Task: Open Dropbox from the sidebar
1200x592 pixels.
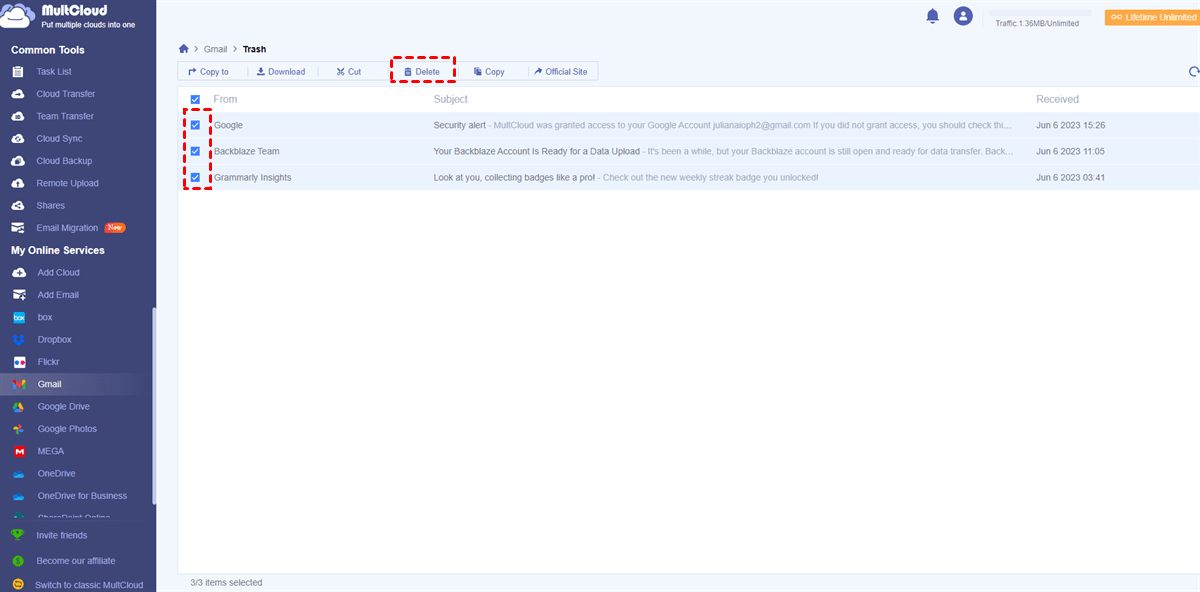Action: tap(54, 340)
